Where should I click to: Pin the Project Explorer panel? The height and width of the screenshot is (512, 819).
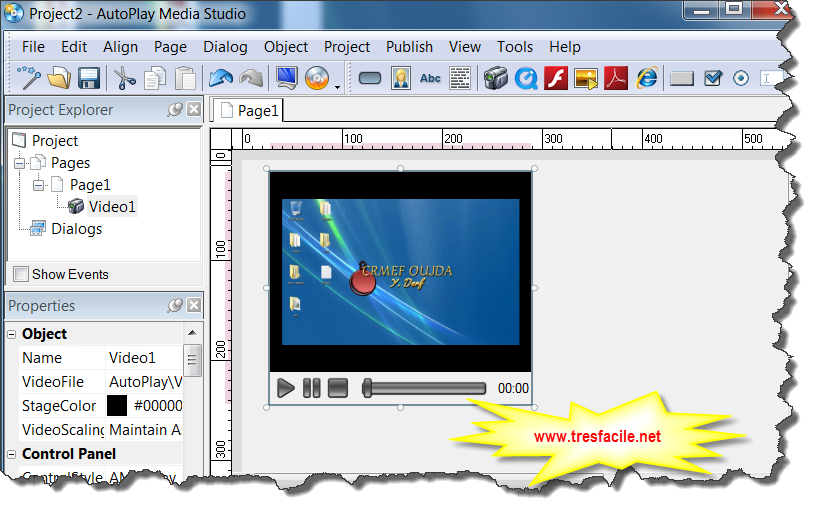[x=175, y=109]
